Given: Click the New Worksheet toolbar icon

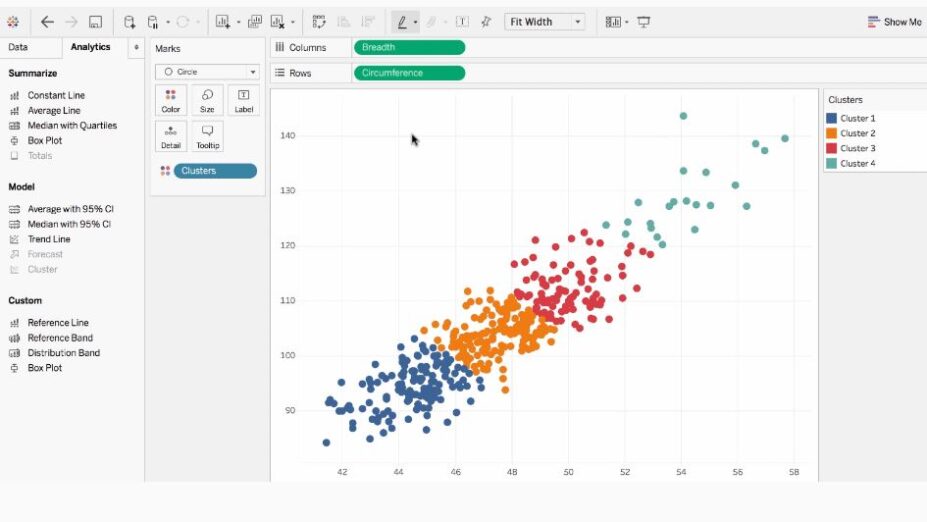Looking at the screenshot, I should 222,21.
